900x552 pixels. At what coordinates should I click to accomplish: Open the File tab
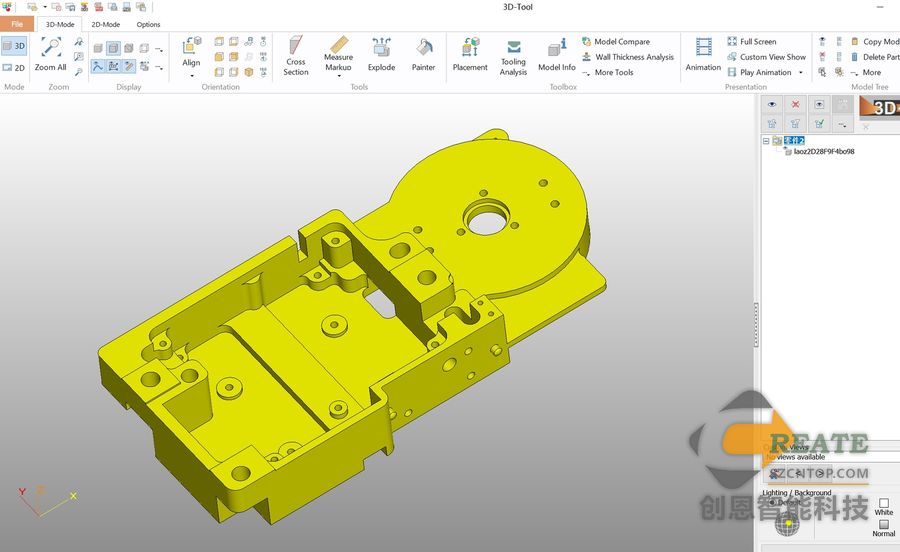coord(17,24)
